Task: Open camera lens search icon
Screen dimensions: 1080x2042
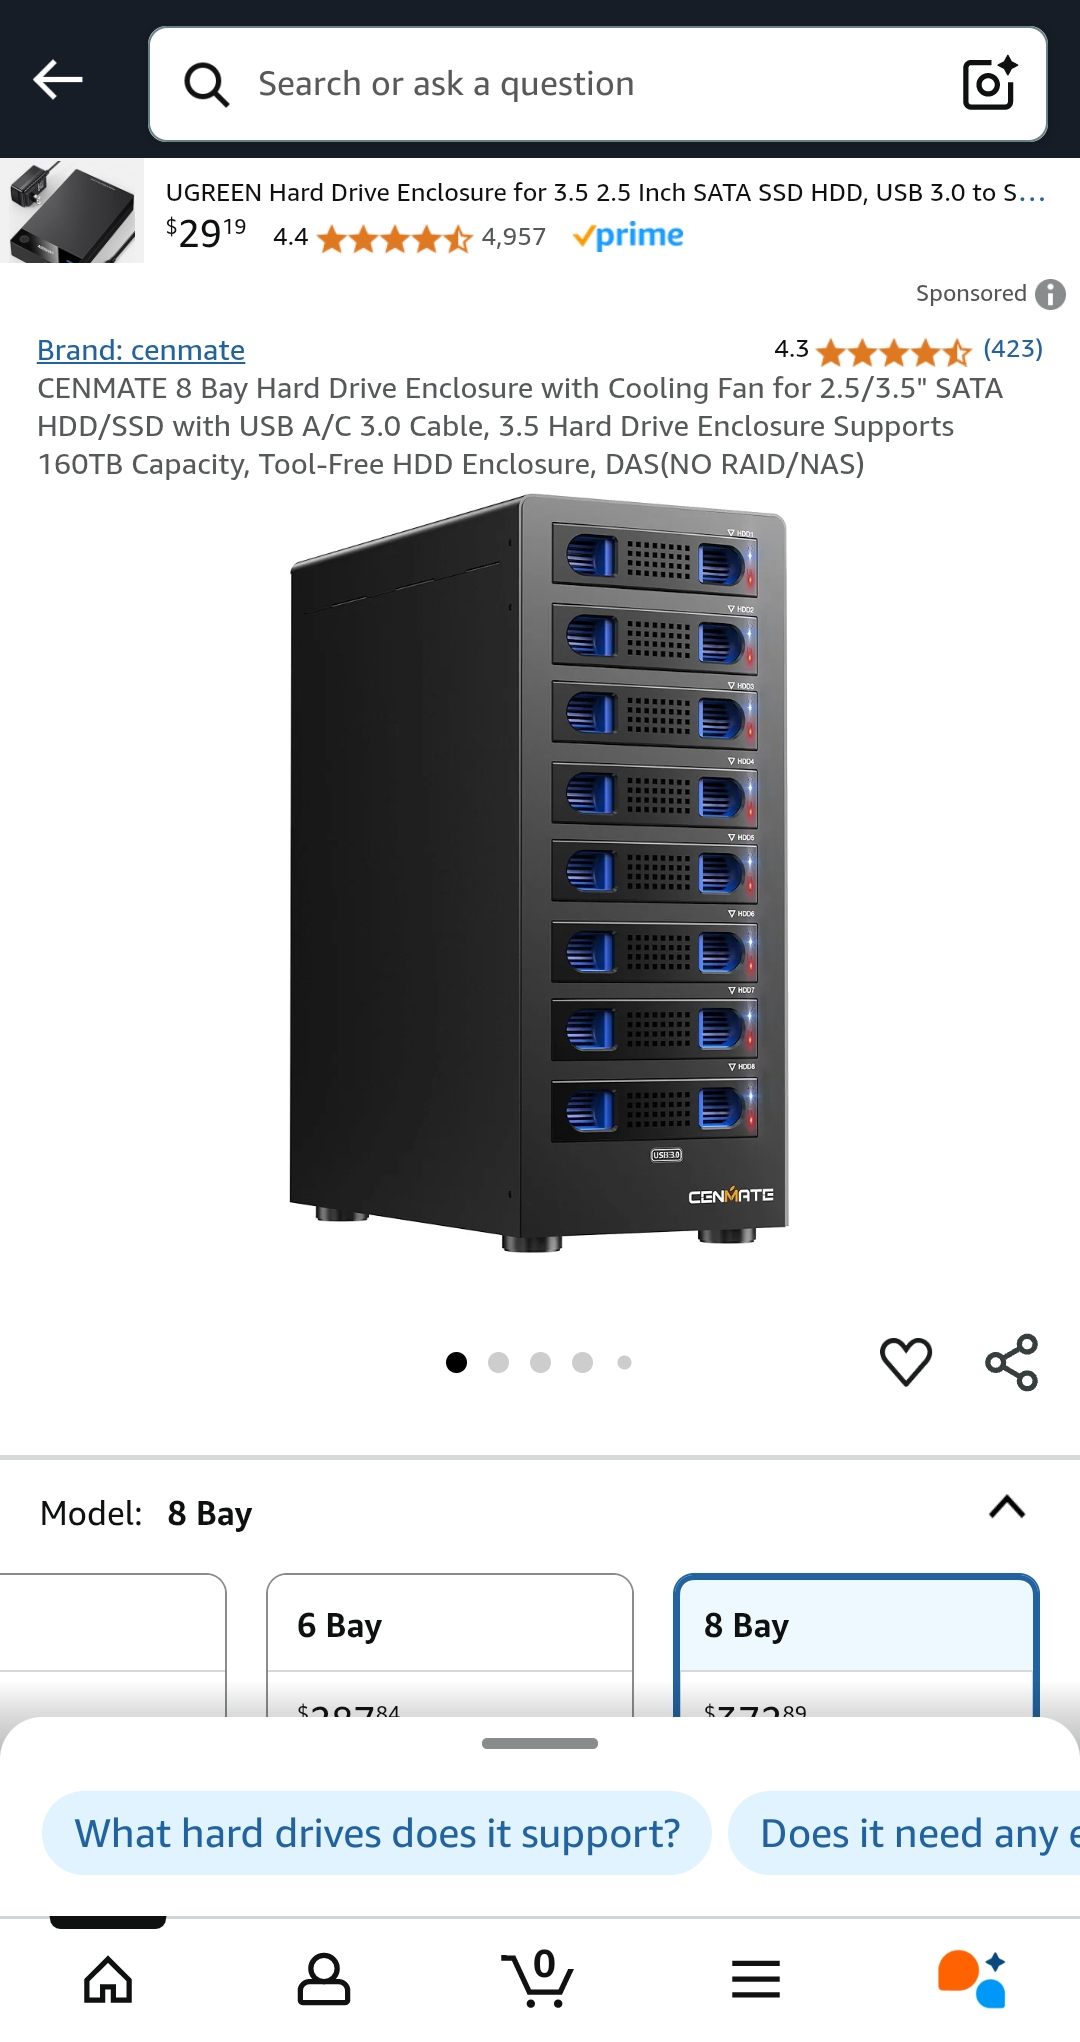Action: (989, 83)
